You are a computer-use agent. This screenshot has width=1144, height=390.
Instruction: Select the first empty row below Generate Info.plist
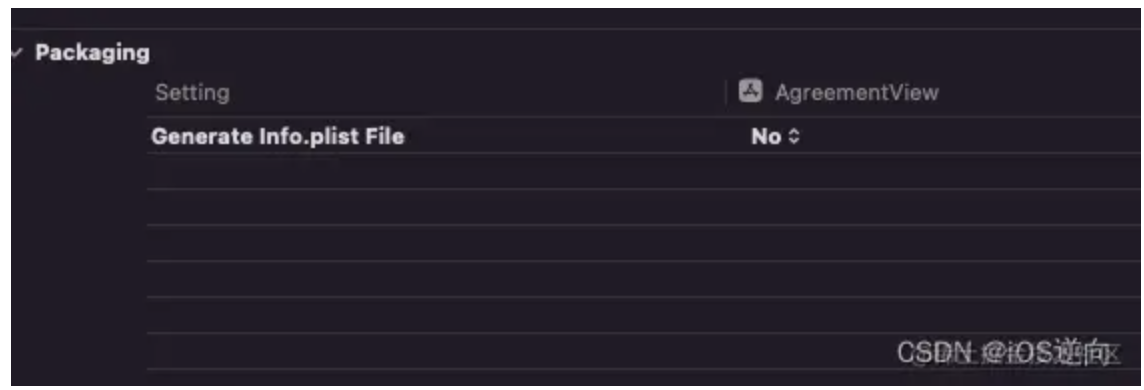pyautogui.click(x=644, y=171)
